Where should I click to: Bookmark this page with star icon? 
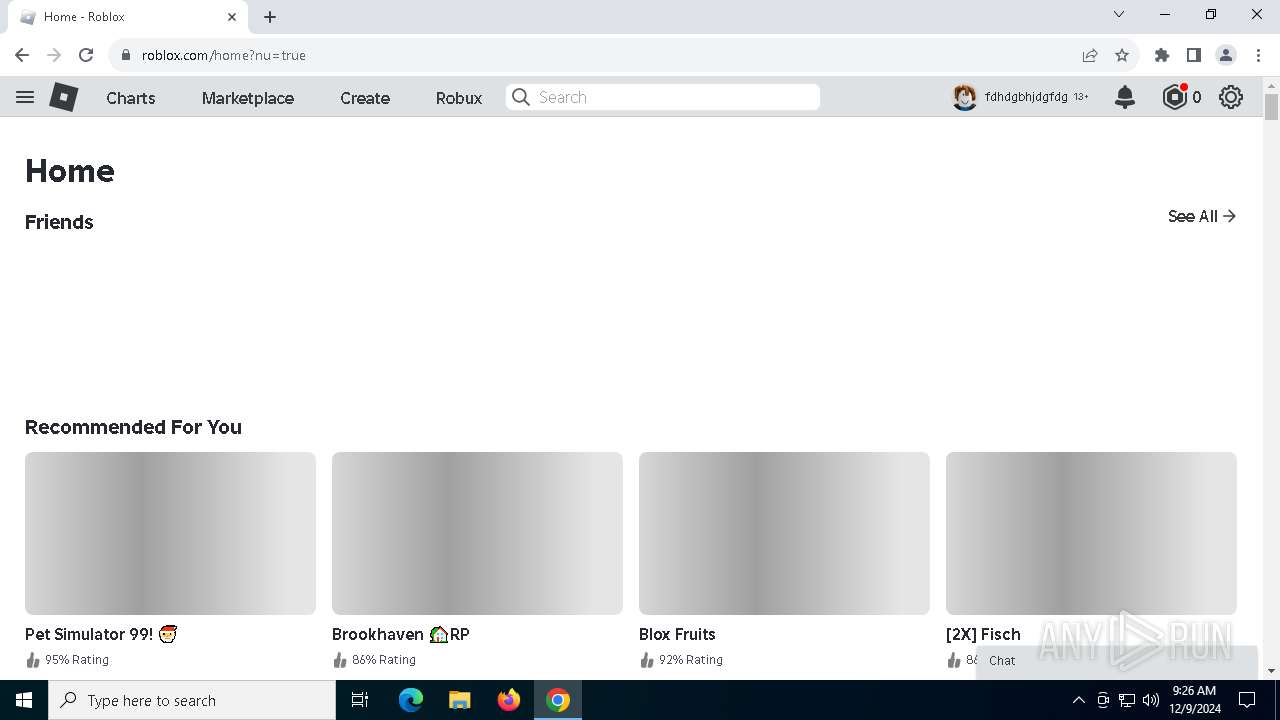coord(1122,55)
